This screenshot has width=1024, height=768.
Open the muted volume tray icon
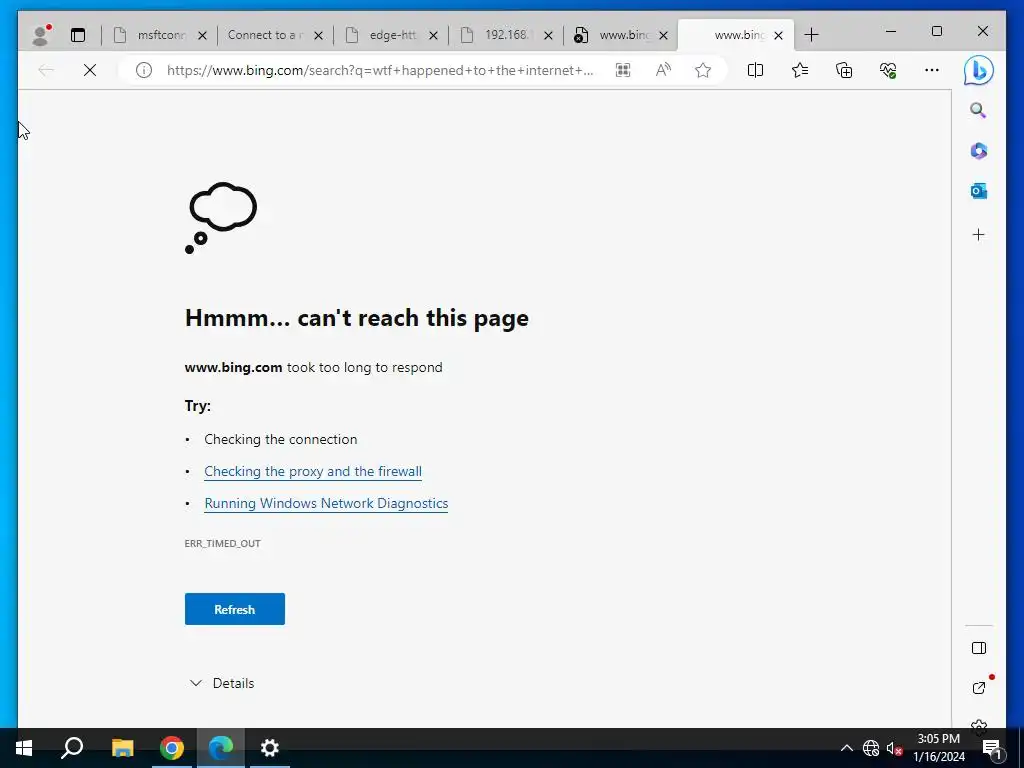point(894,748)
